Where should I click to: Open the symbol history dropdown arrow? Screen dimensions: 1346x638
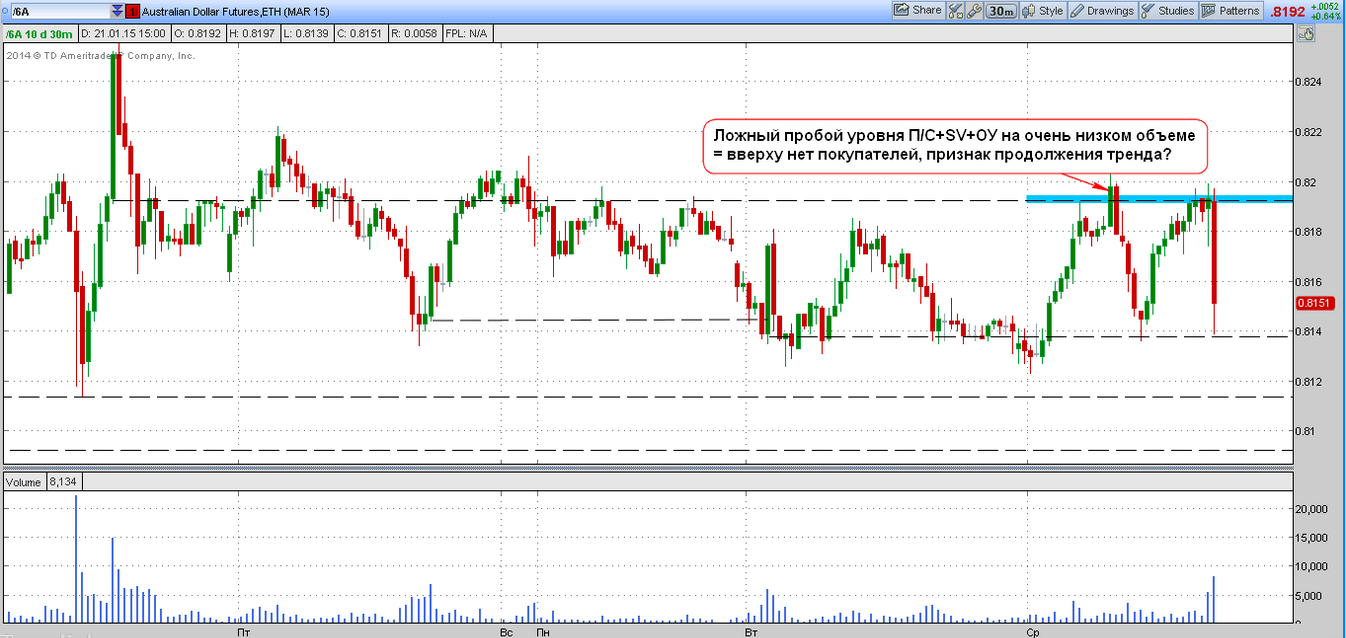point(118,10)
